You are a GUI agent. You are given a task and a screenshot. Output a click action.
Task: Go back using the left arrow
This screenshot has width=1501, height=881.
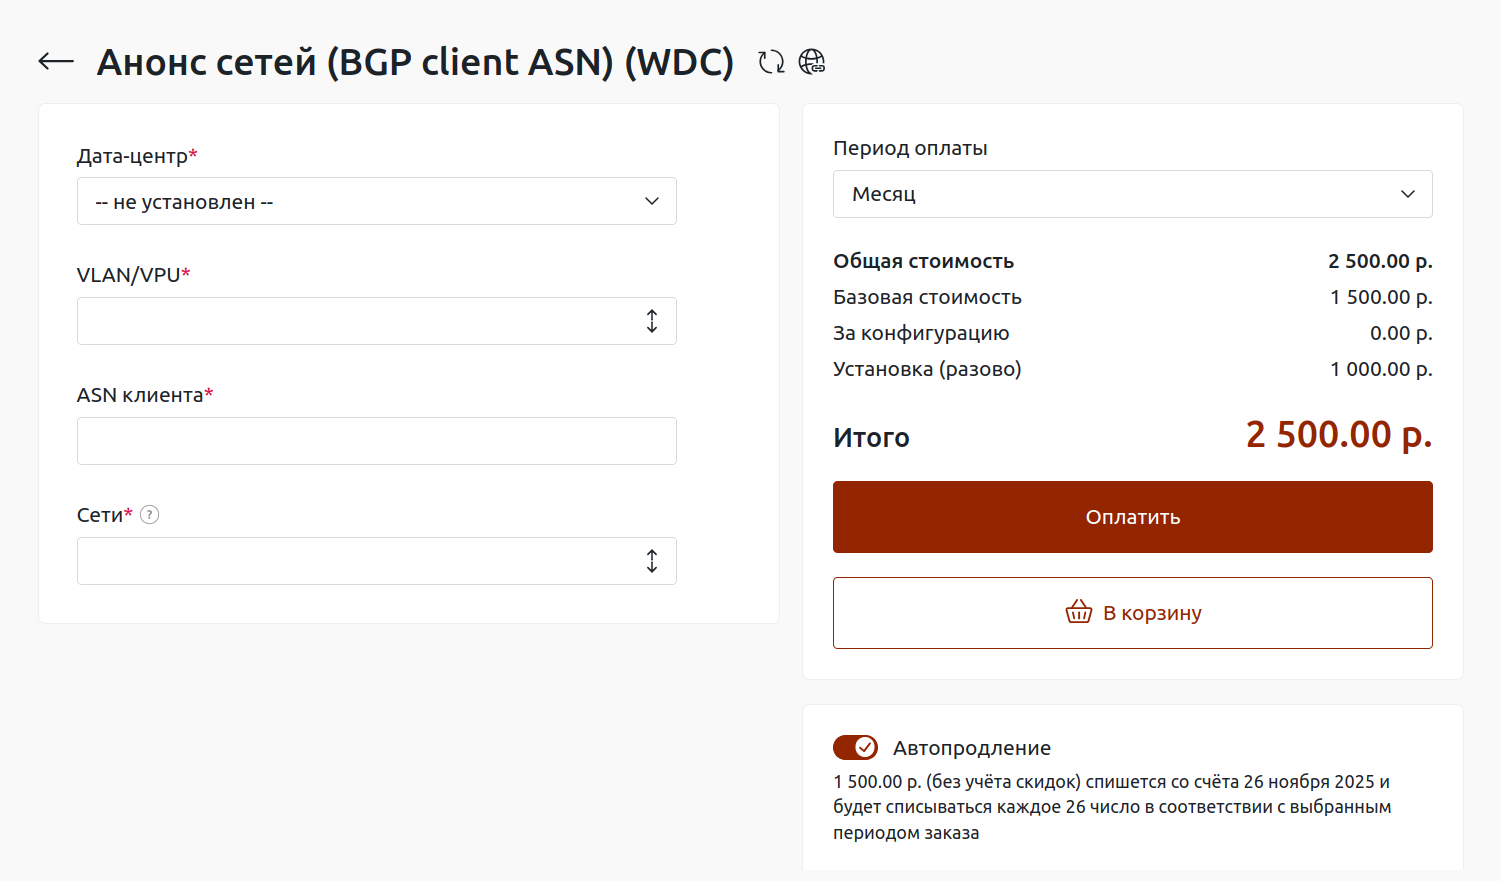click(56, 62)
